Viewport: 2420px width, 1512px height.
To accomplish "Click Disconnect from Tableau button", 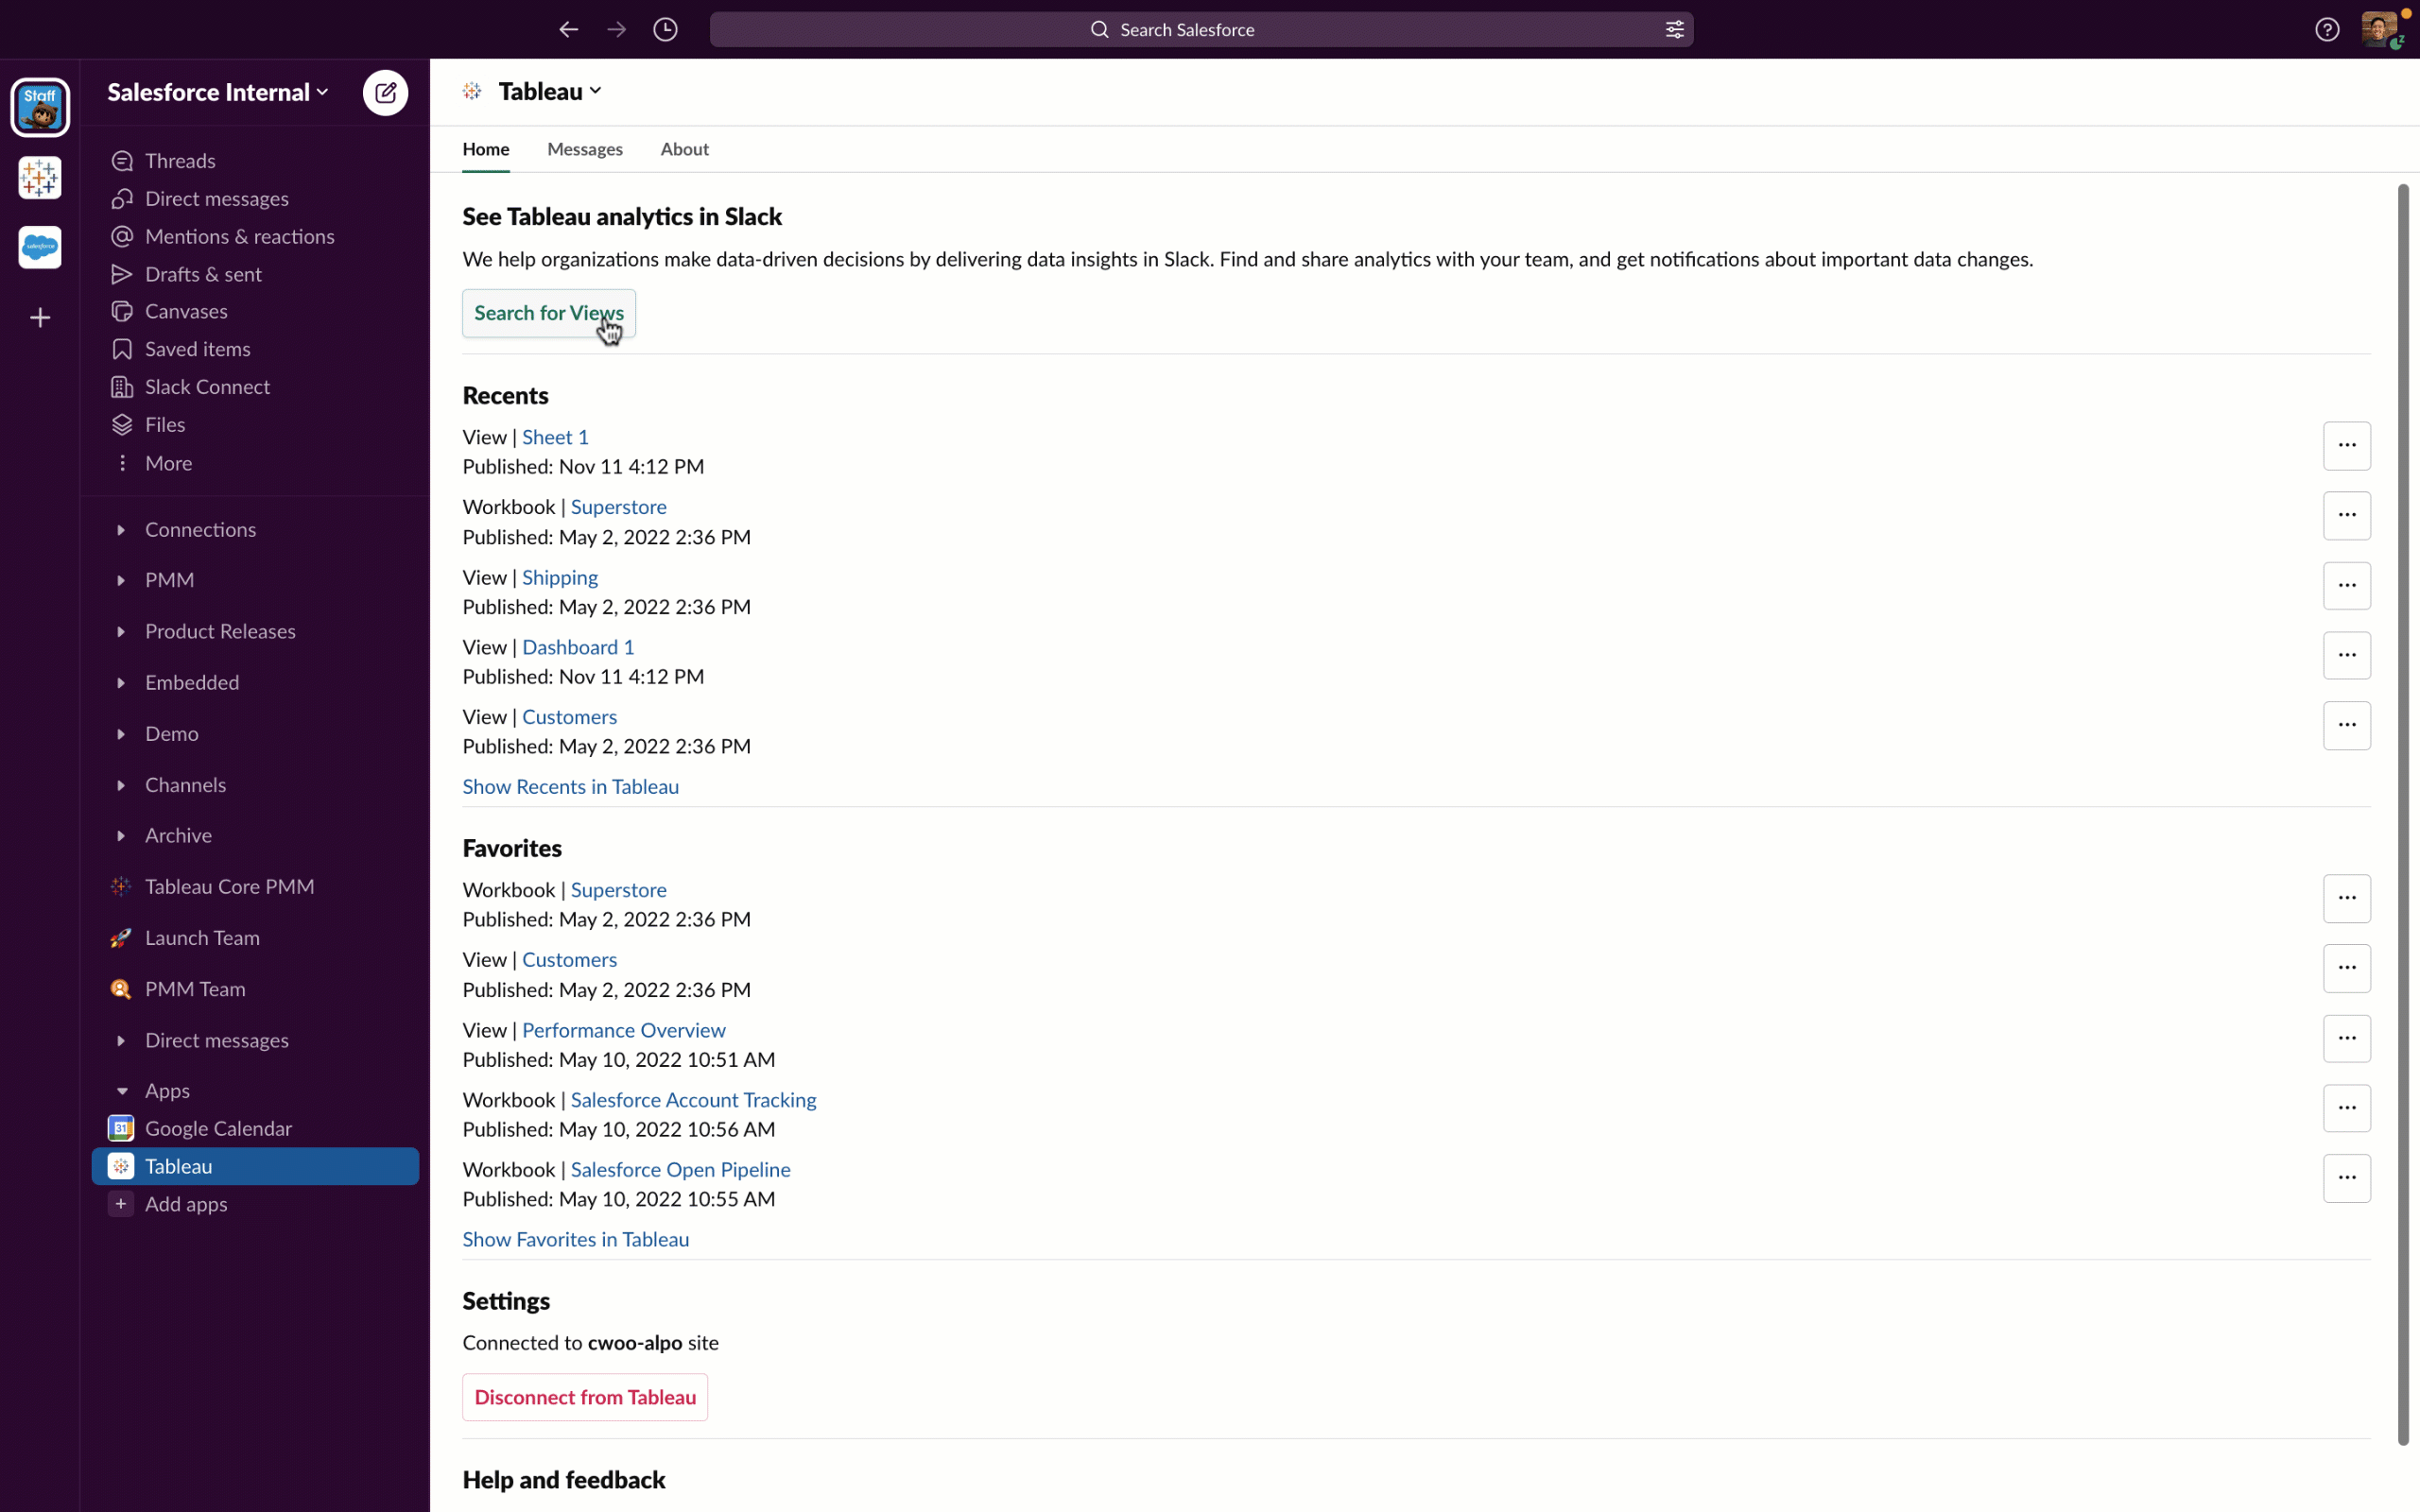I will coord(583,1395).
